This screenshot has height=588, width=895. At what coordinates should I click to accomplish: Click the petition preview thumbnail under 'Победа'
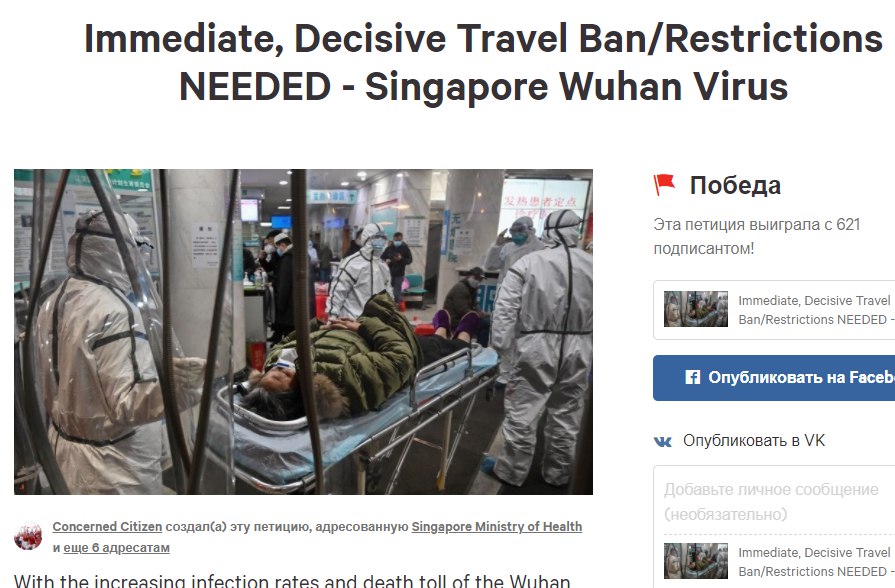coord(696,309)
